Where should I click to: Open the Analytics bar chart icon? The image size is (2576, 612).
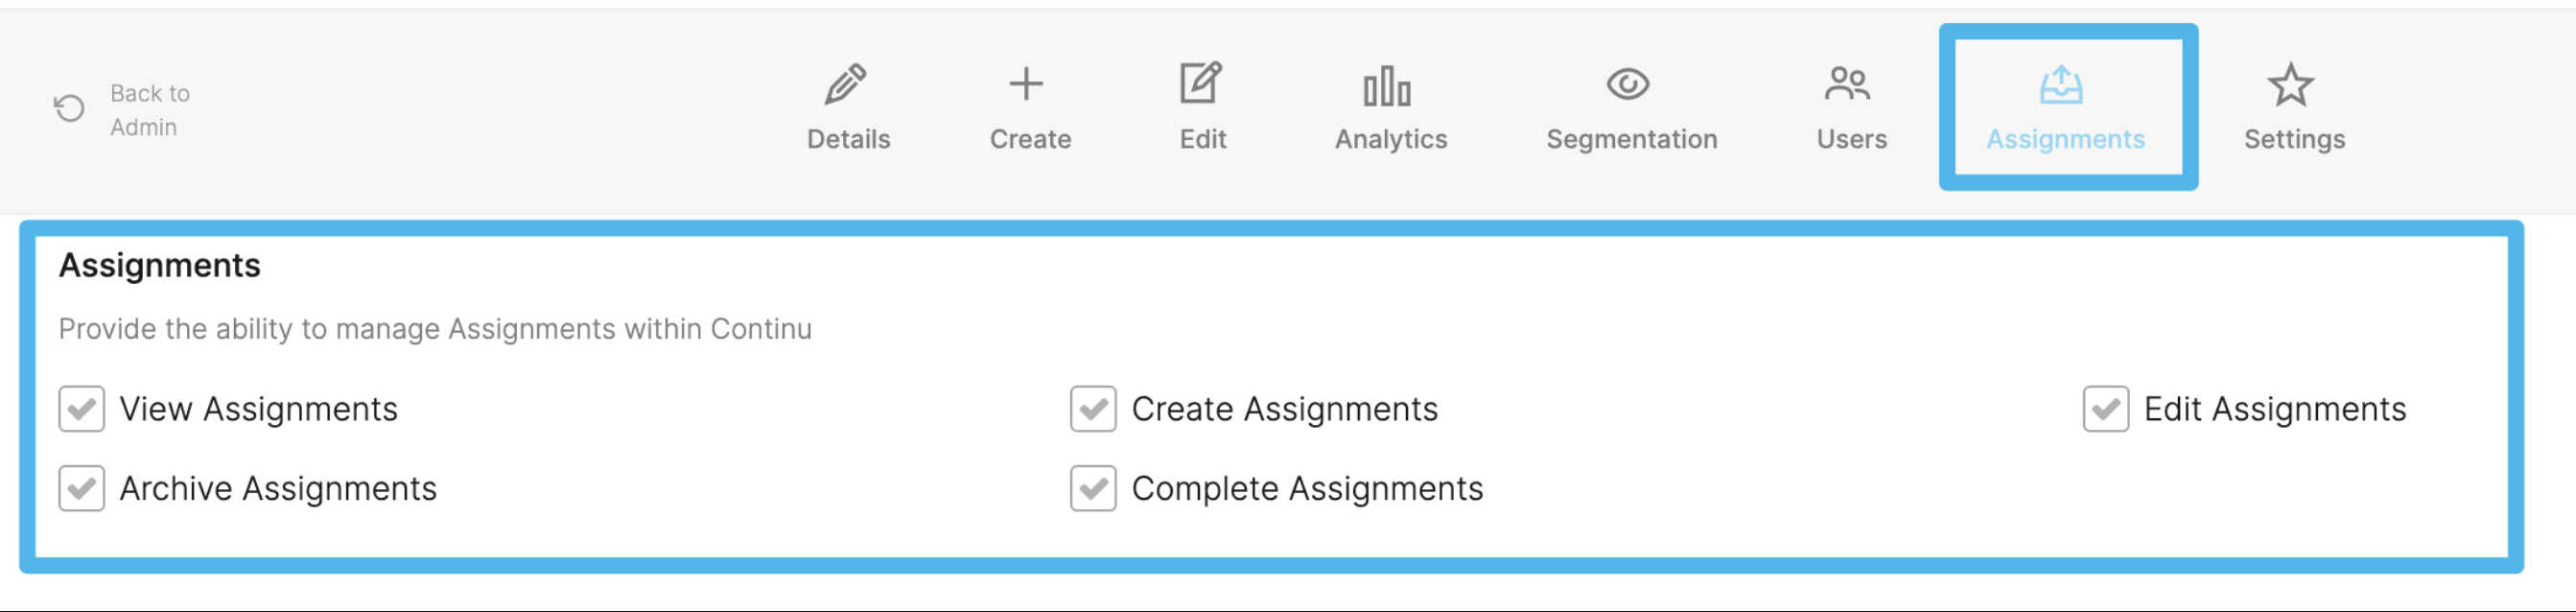coord(1387,86)
